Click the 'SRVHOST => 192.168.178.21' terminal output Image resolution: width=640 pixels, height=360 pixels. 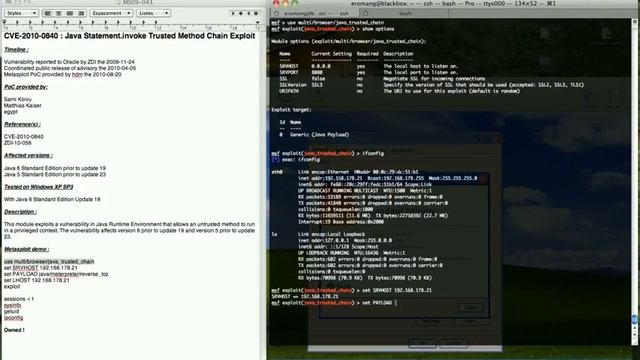coord(305,296)
